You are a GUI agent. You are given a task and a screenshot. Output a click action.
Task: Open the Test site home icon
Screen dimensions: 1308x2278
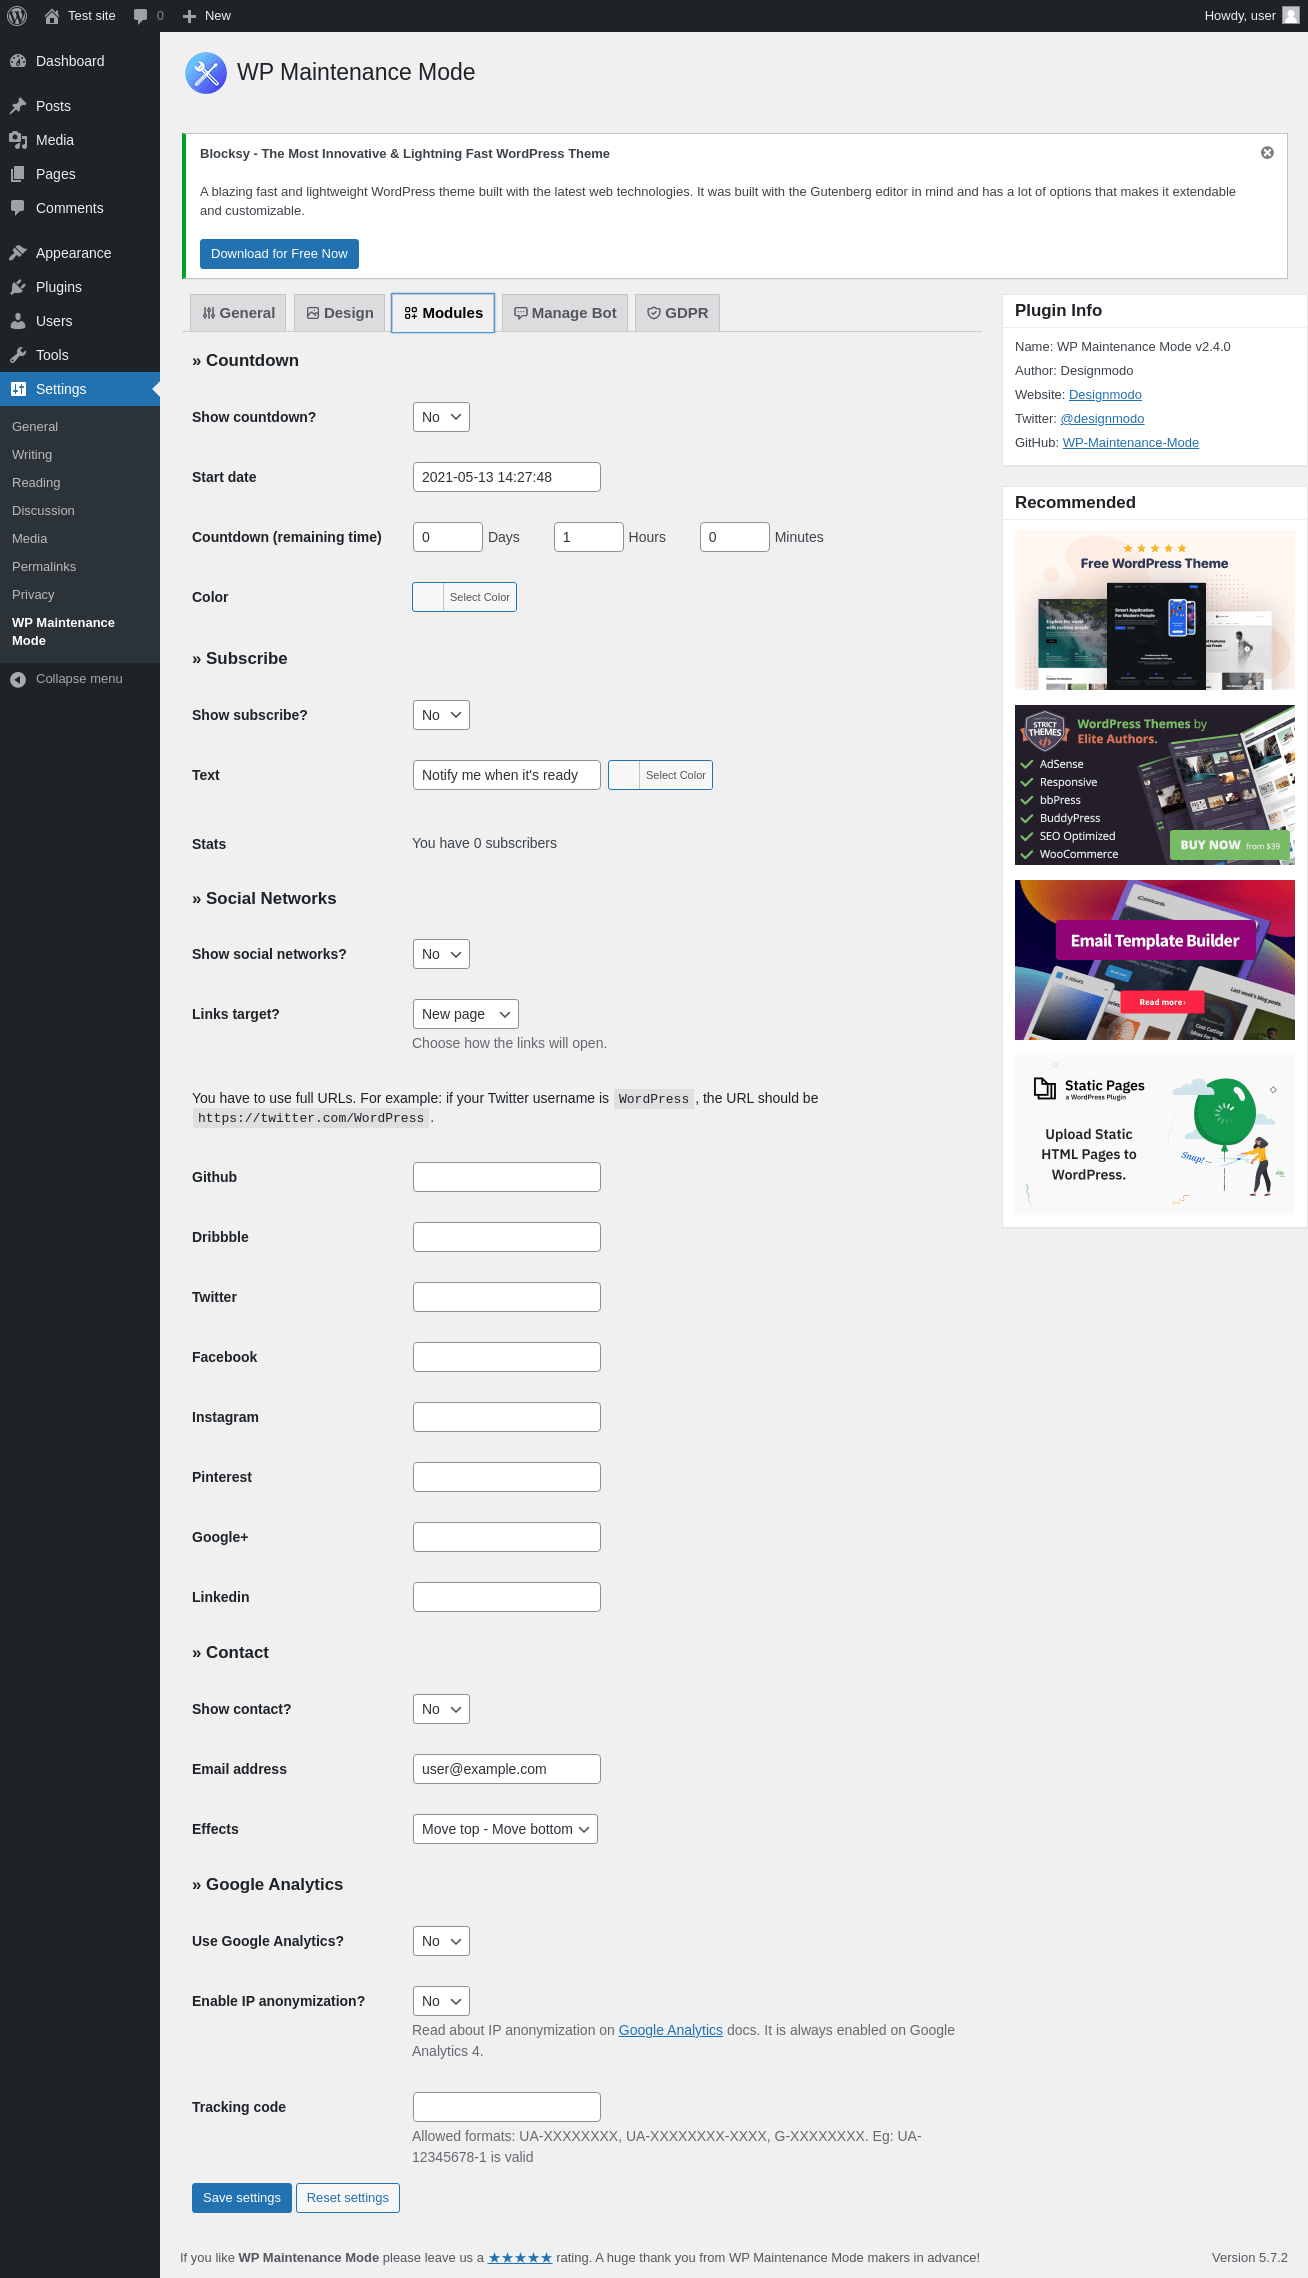52,16
